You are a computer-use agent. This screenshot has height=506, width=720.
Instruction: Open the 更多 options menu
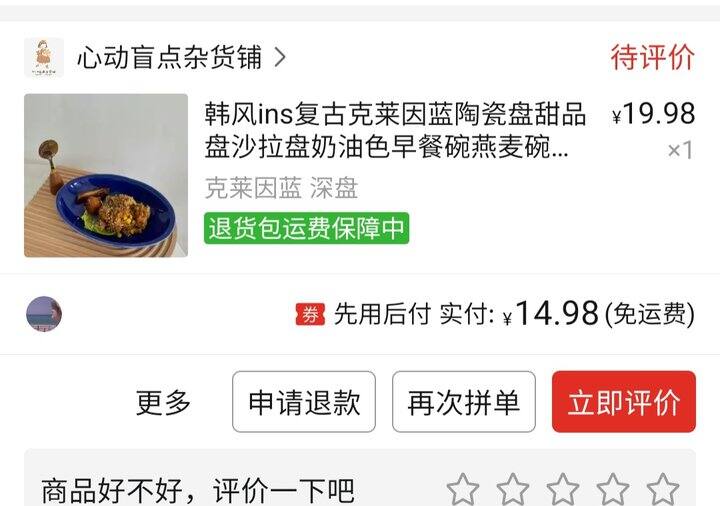pyautogui.click(x=163, y=402)
